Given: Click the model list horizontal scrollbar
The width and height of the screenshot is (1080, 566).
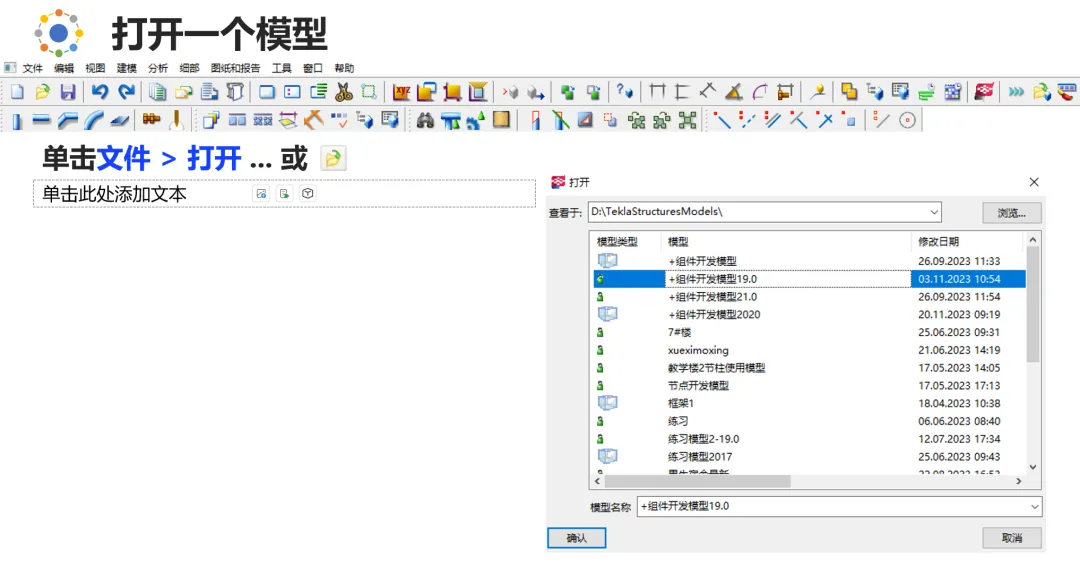Looking at the screenshot, I should (697, 481).
